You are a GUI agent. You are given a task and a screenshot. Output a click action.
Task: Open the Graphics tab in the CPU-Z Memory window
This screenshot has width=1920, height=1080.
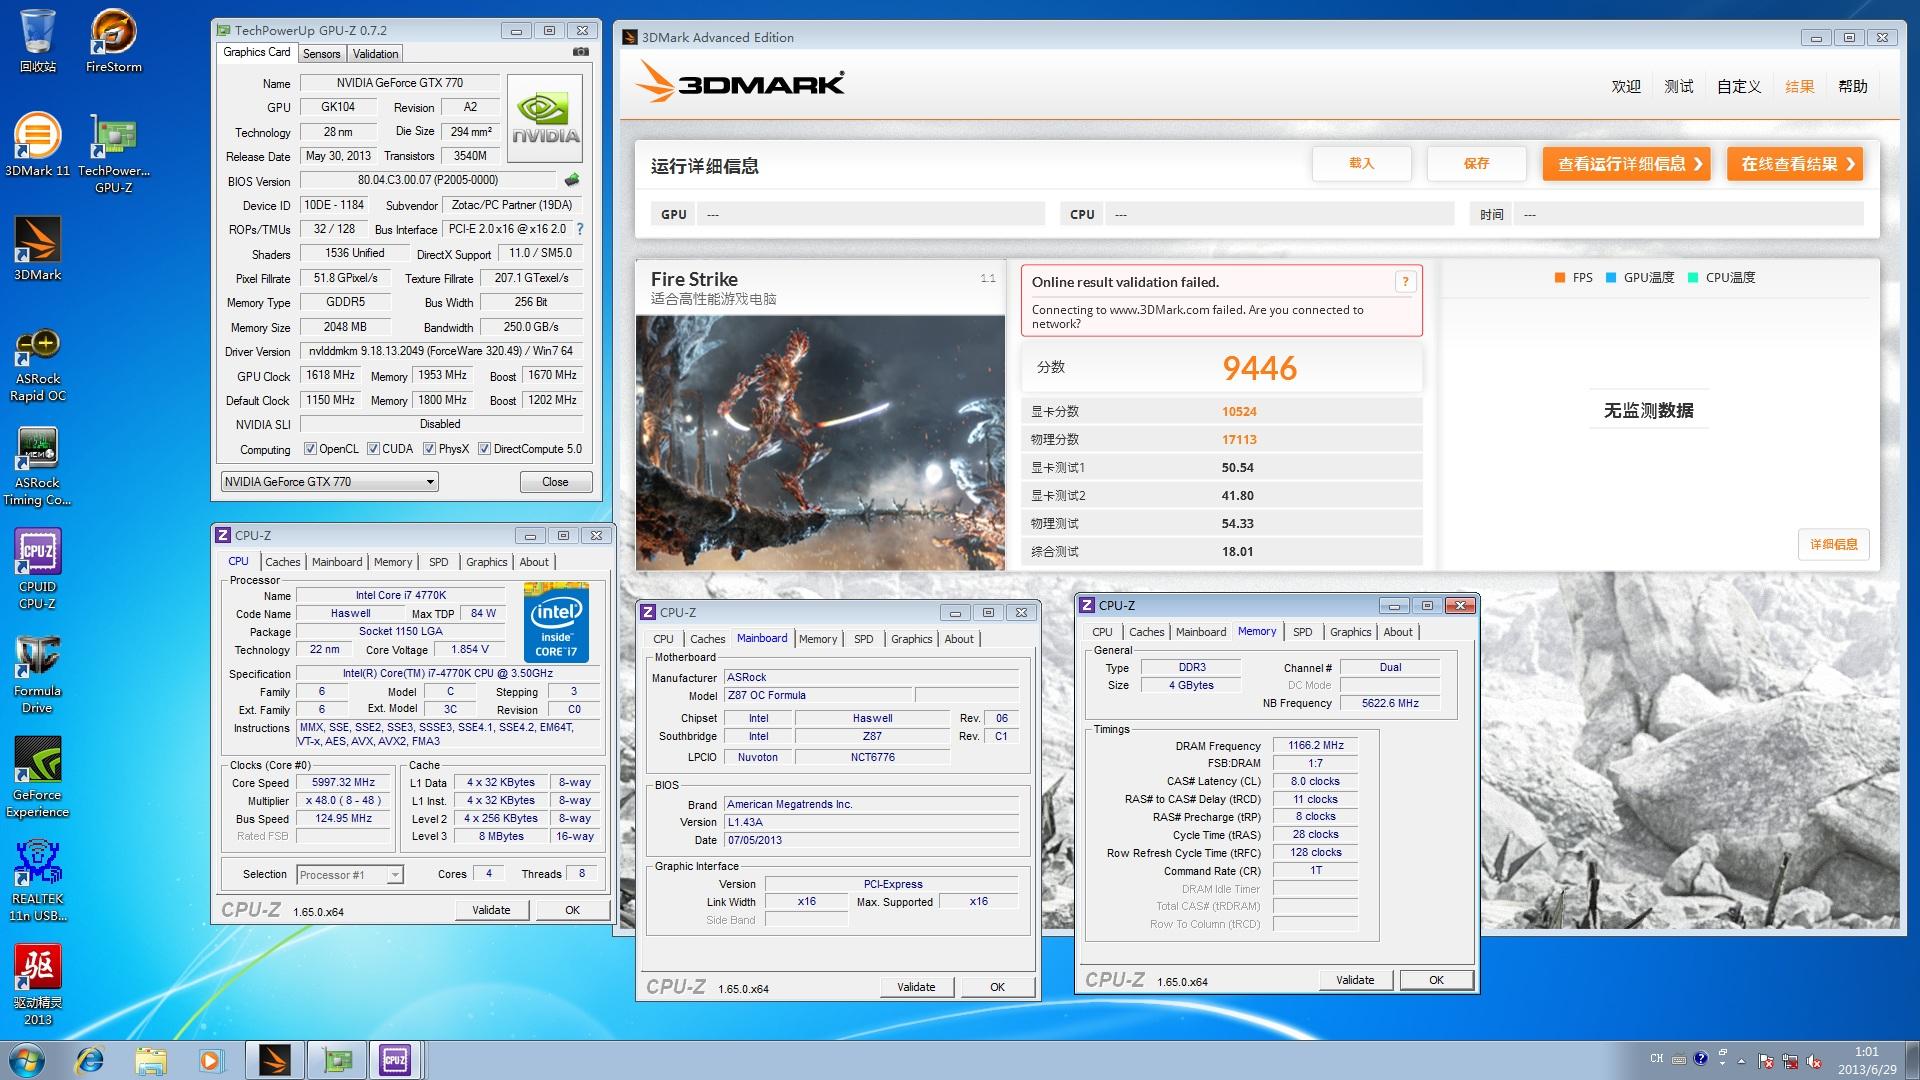[x=1350, y=632]
